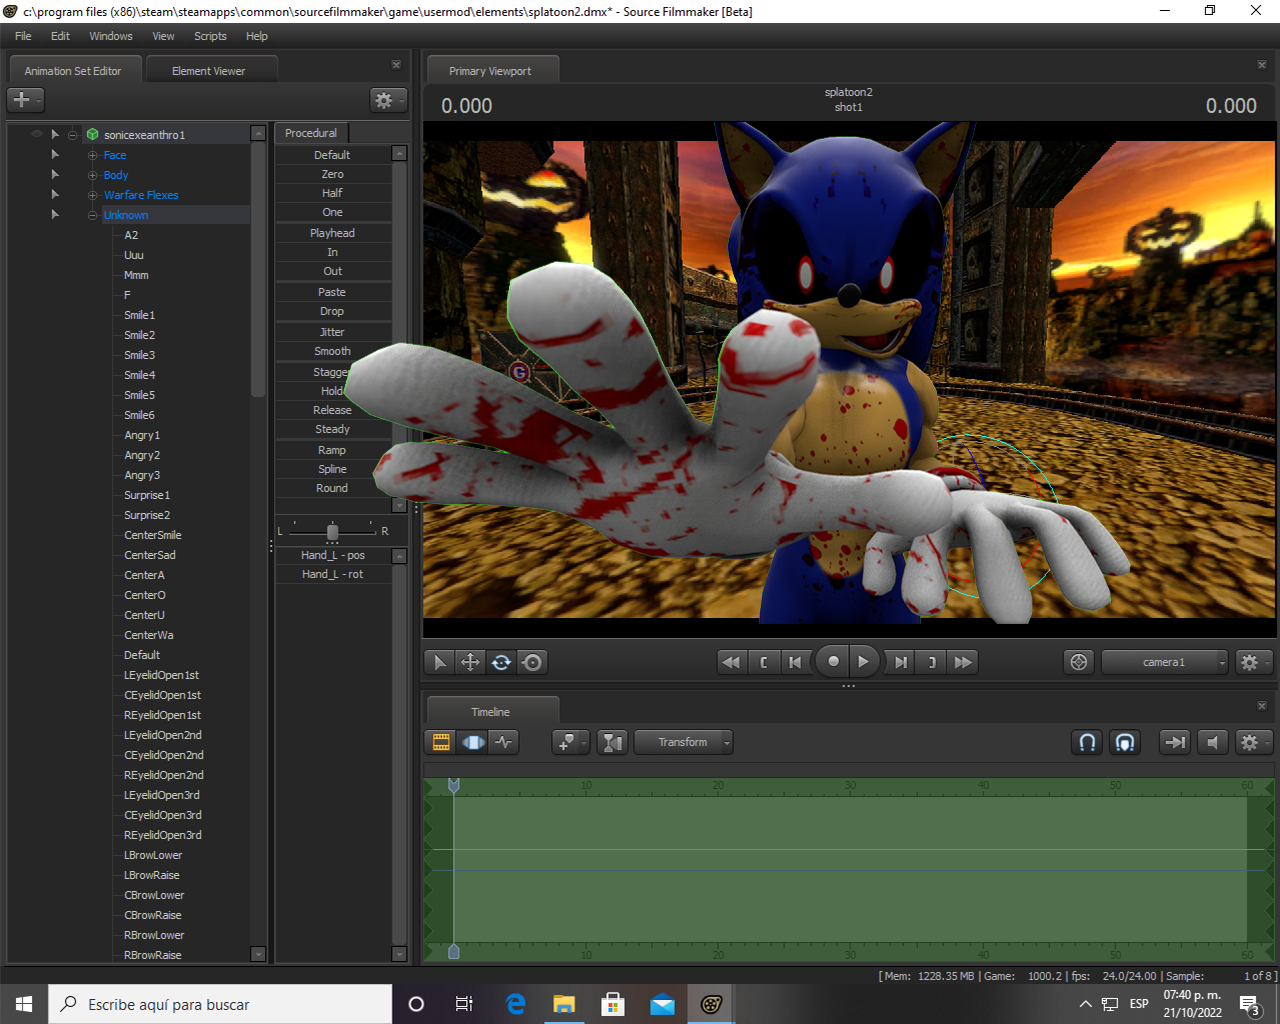The width and height of the screenshot is (1280, 1024).
Task: Switch to the Motion Editor mode
Action: point(473,742)
